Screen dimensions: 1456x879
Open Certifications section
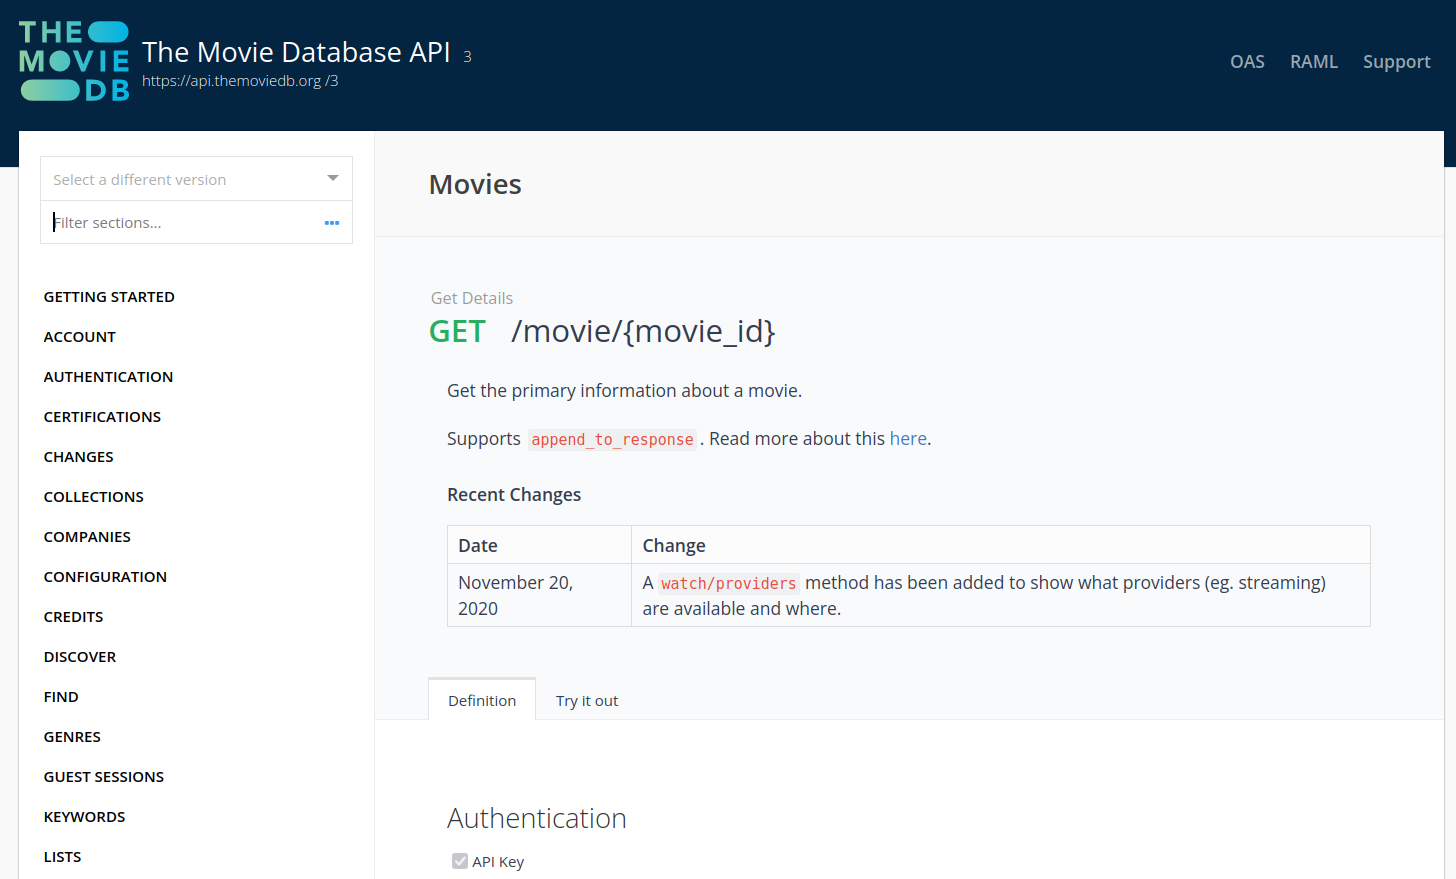[102, 417]
